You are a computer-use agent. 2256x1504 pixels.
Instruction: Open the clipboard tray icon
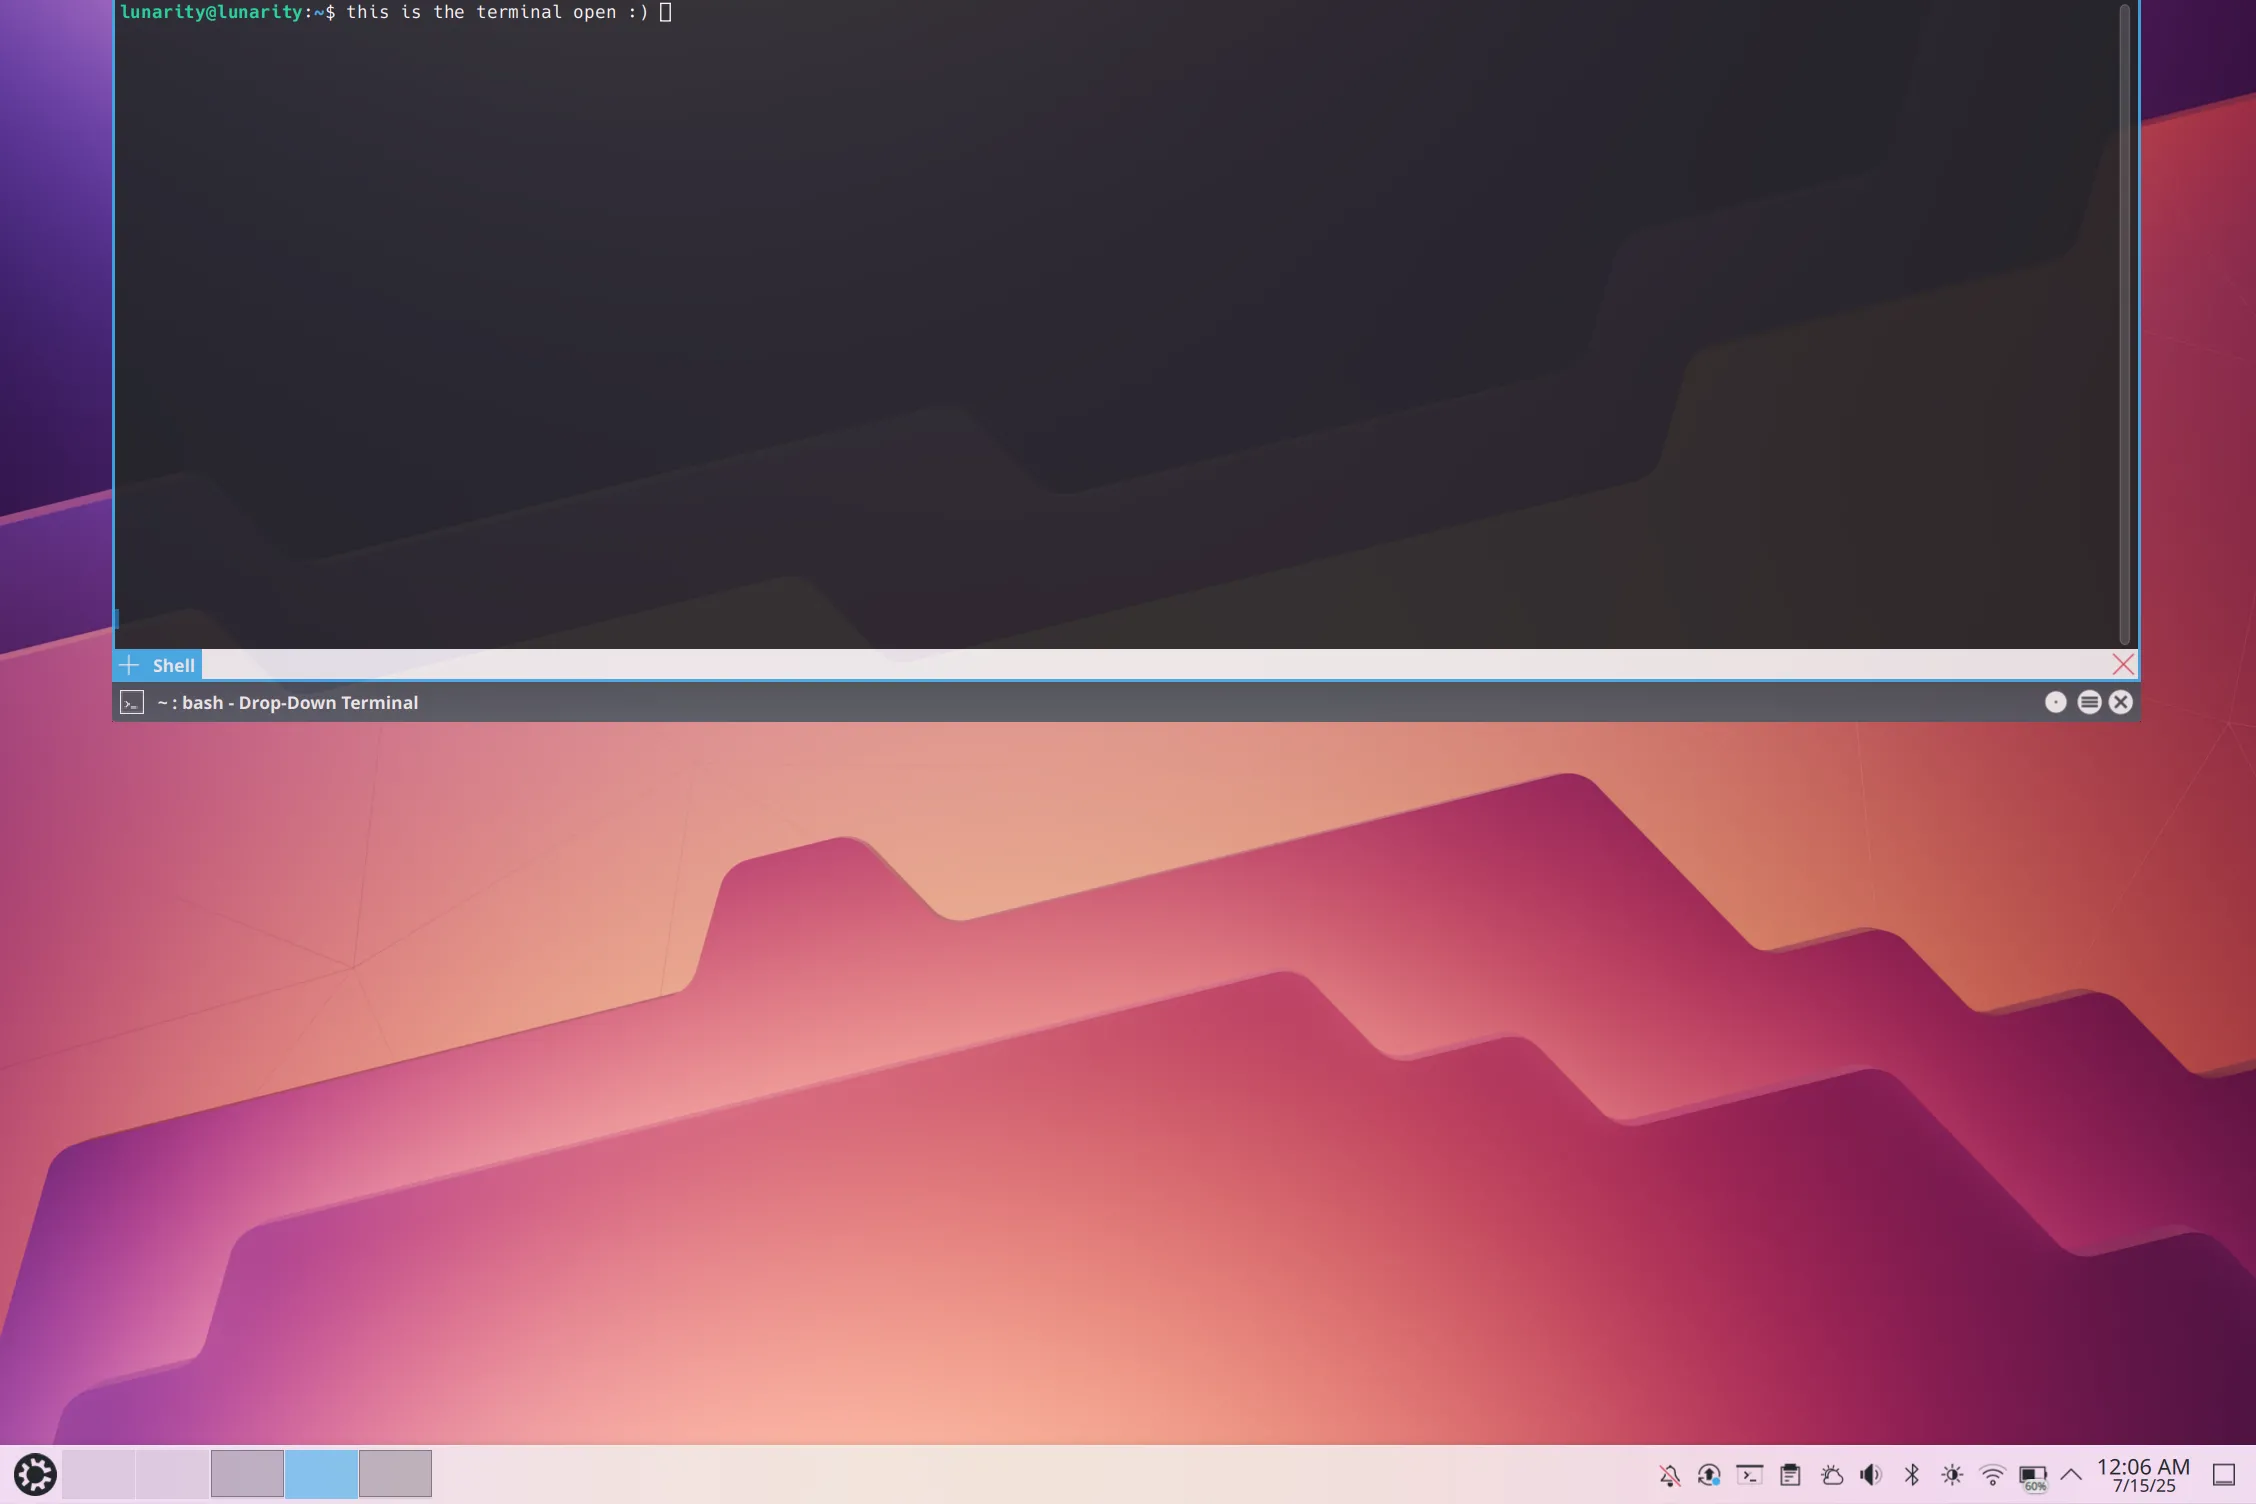(1790, 1475)
